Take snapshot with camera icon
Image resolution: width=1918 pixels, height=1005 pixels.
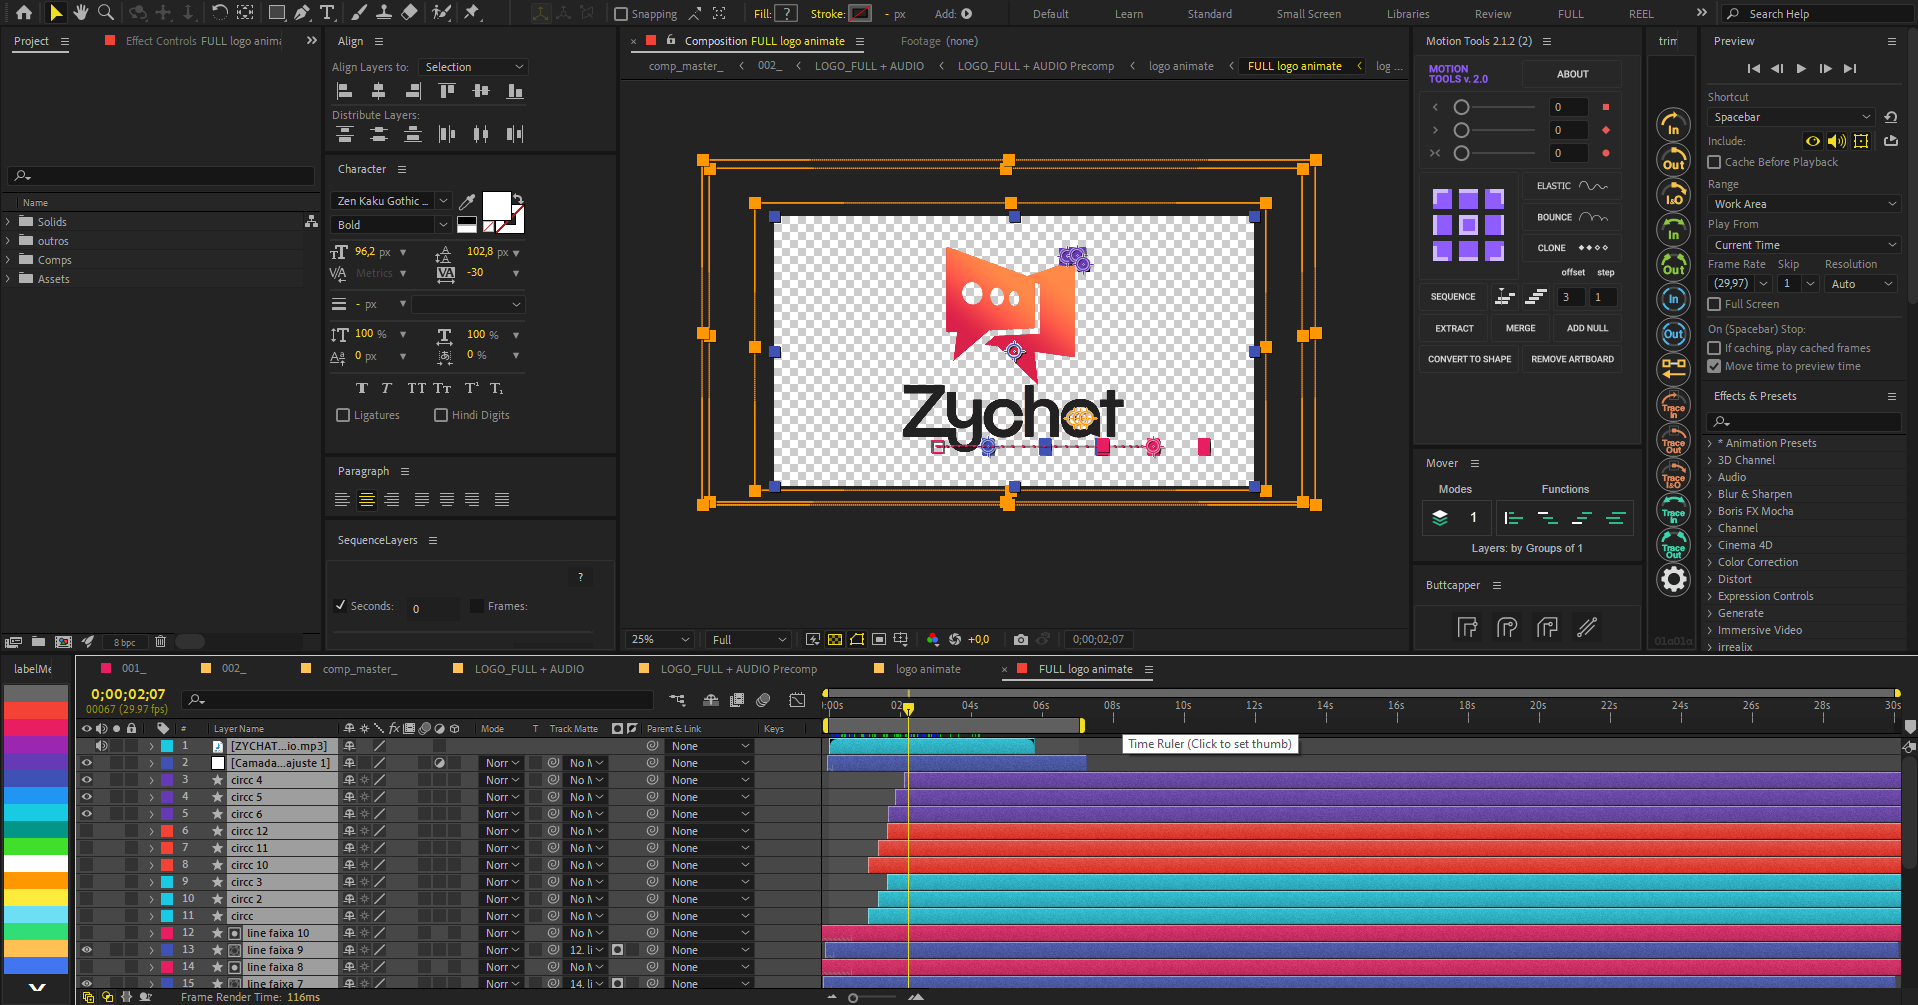[x=1020, y=639]
